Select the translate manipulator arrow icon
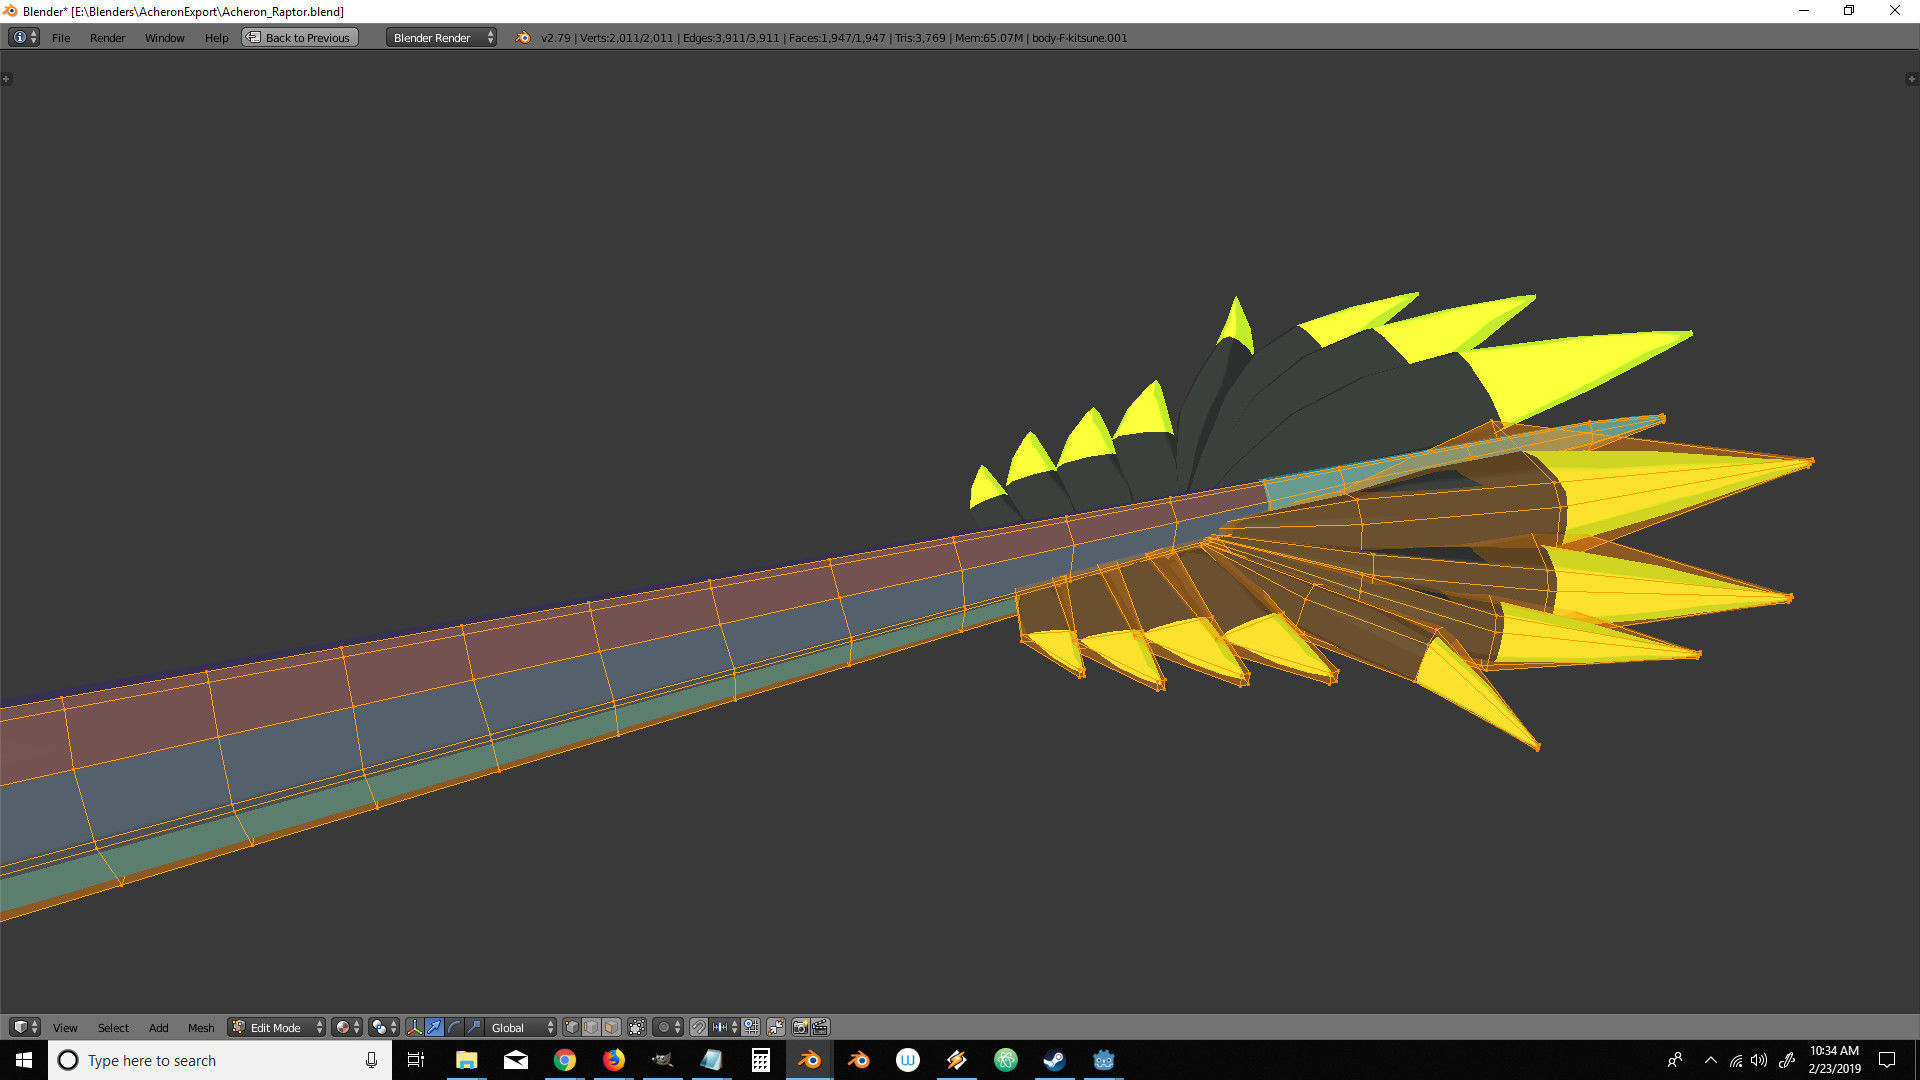 pos(434,1027)
